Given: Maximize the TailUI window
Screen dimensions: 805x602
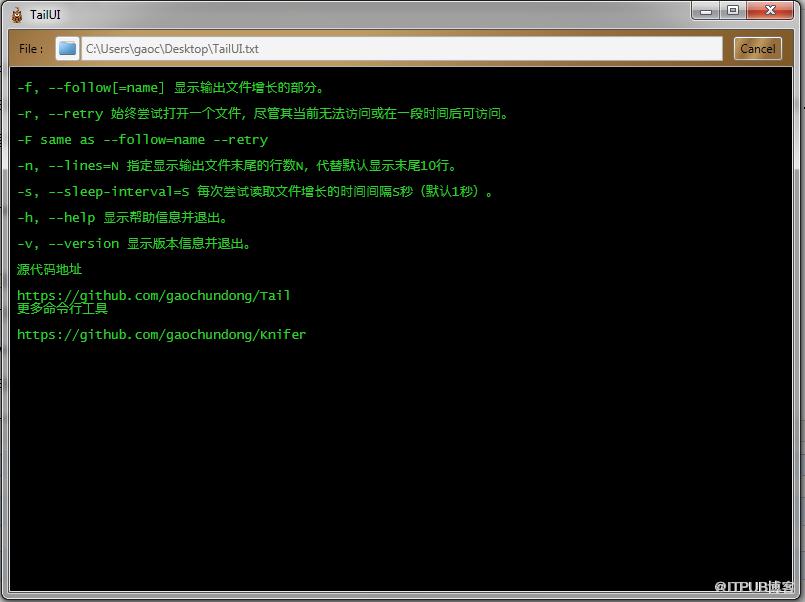Looking at the screenshot, I should point(733,11).
